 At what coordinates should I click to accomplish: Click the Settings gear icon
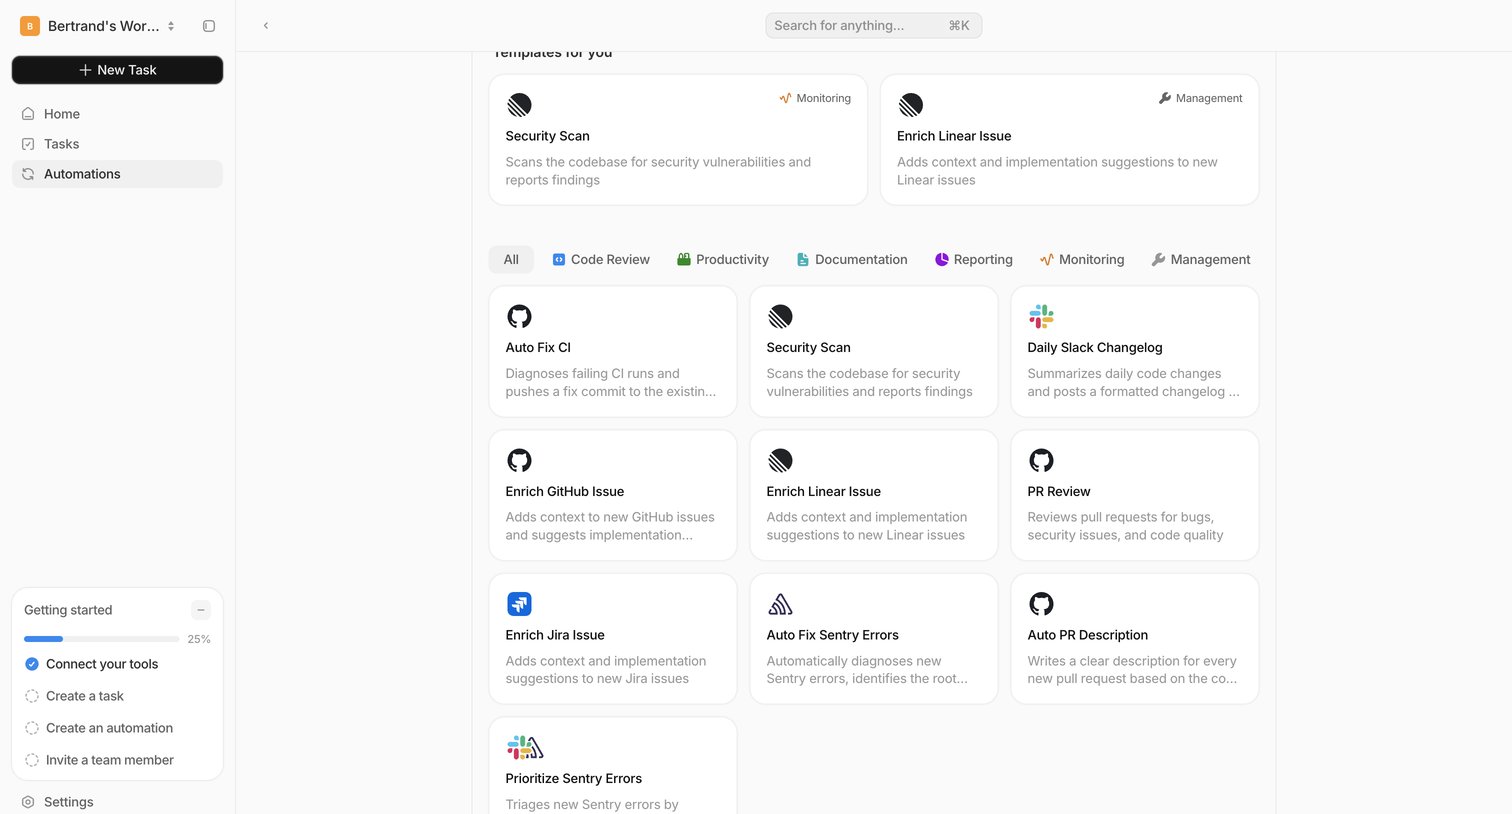(x=28, y=802)
